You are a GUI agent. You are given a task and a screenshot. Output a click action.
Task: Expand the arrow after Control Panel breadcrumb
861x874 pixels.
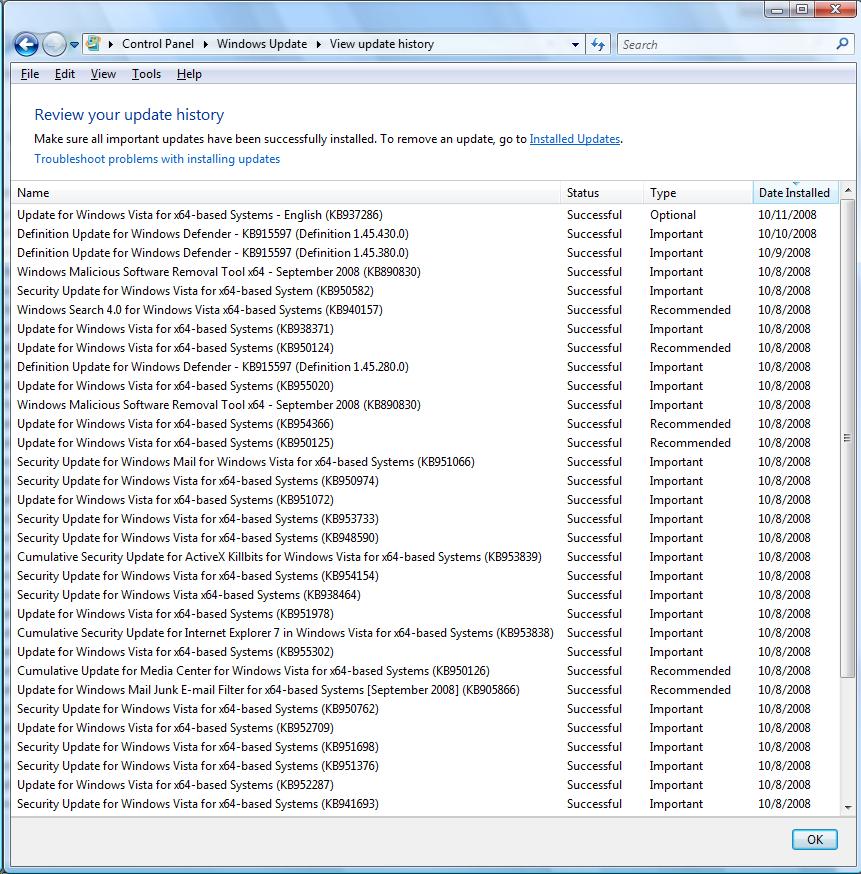(206, 45)
